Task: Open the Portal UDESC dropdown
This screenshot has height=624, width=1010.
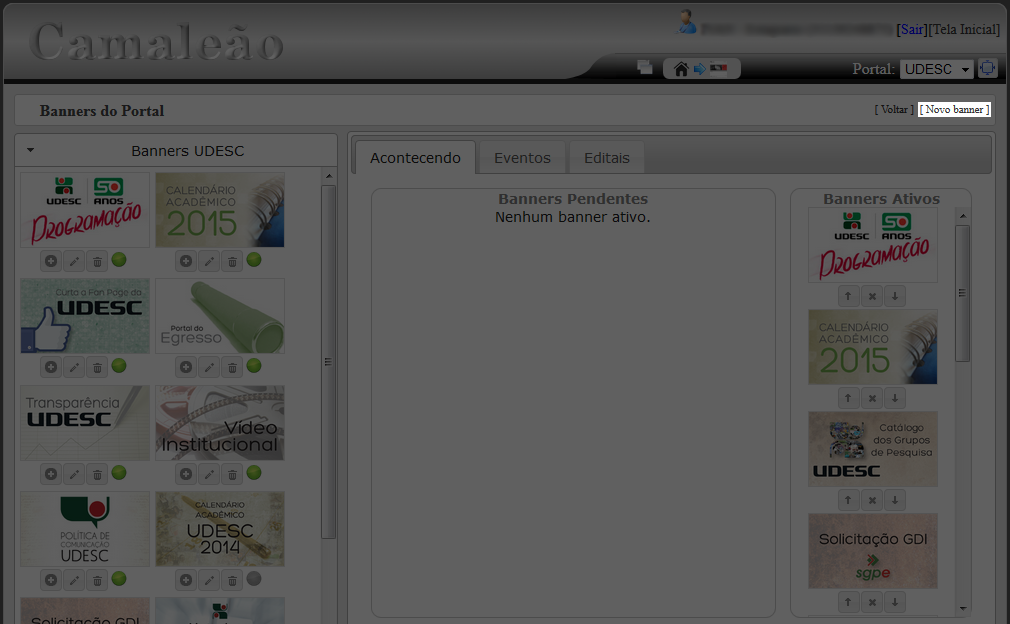Action: pyautogui.click(x=937, y=69)
